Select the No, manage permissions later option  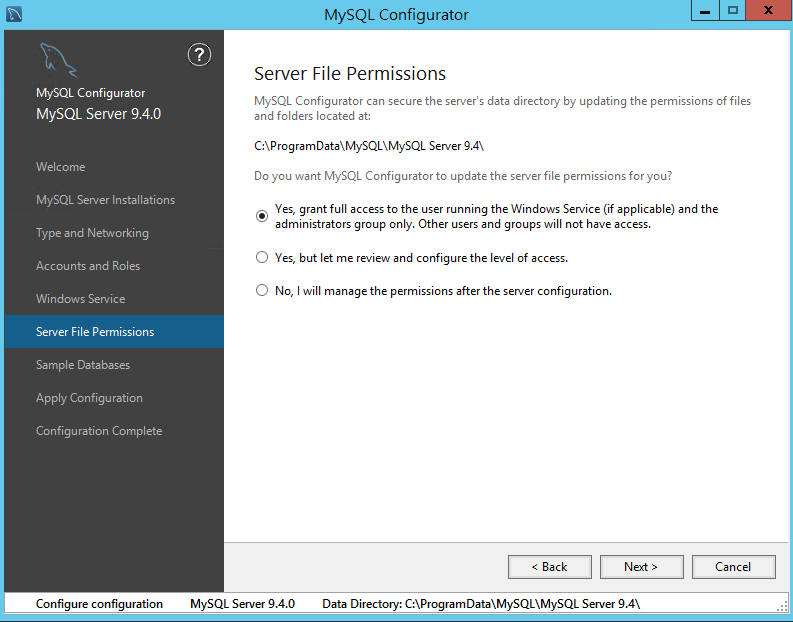click(x=261, y=290)
